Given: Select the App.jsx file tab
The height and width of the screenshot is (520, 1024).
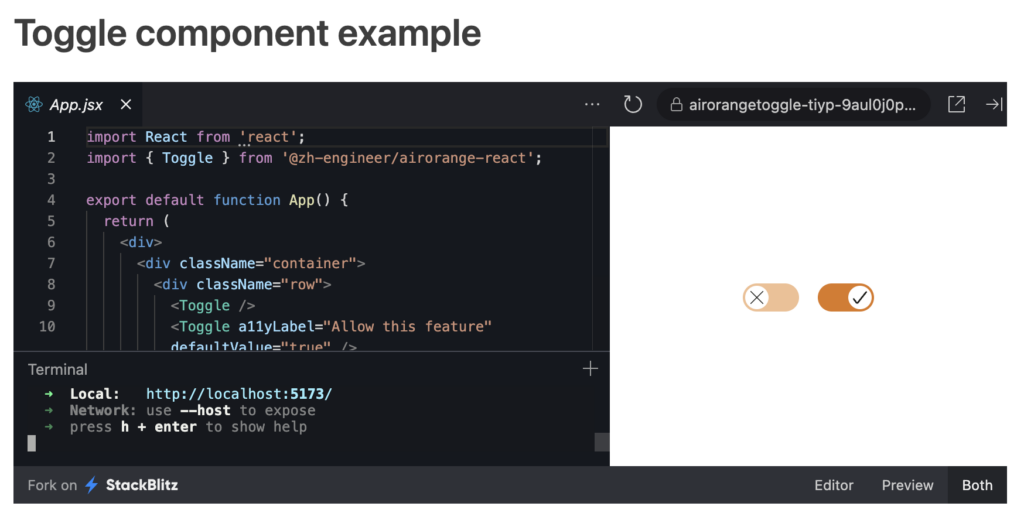Looking at the screenshot, I should 76,104.
